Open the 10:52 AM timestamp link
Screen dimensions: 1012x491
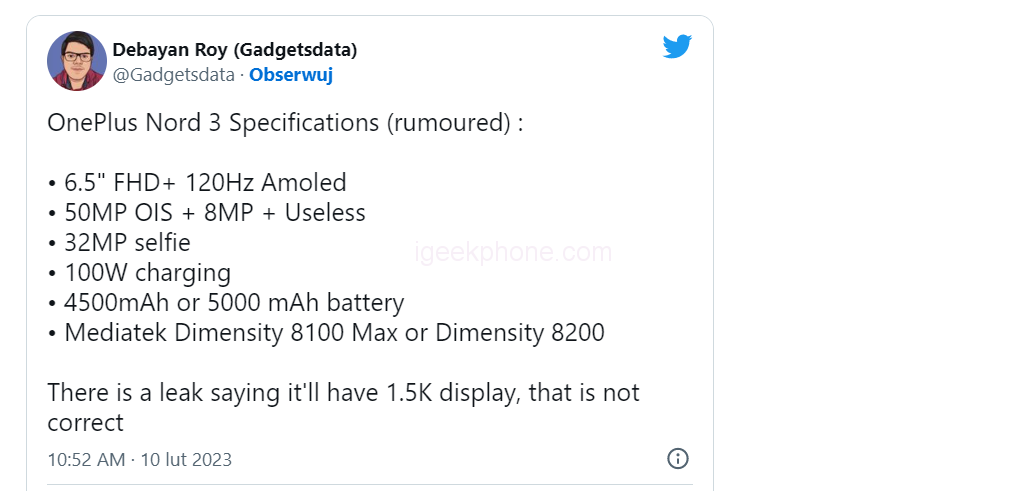point(86,460)
